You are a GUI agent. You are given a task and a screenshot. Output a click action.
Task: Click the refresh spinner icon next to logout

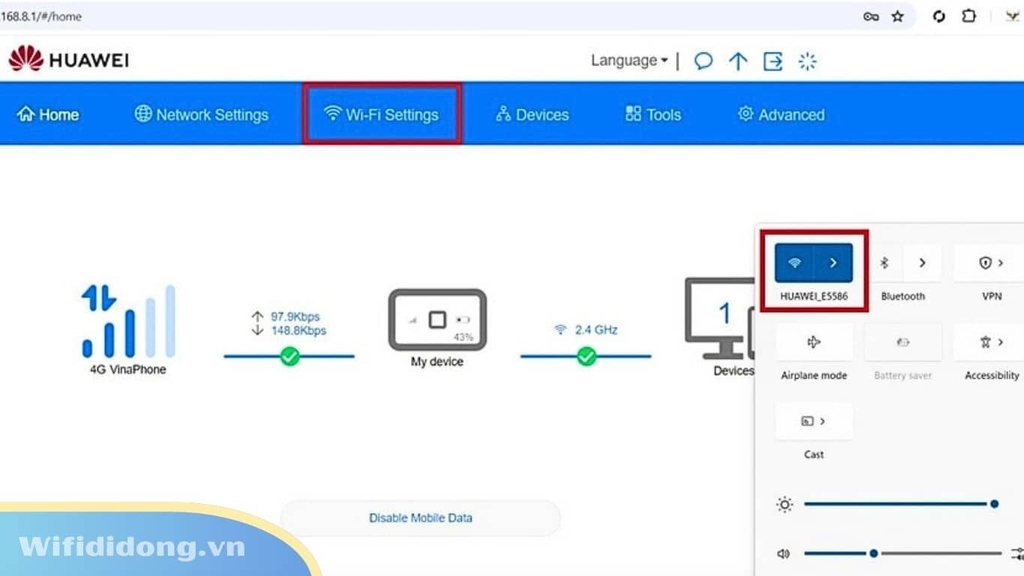coord(806,61)
